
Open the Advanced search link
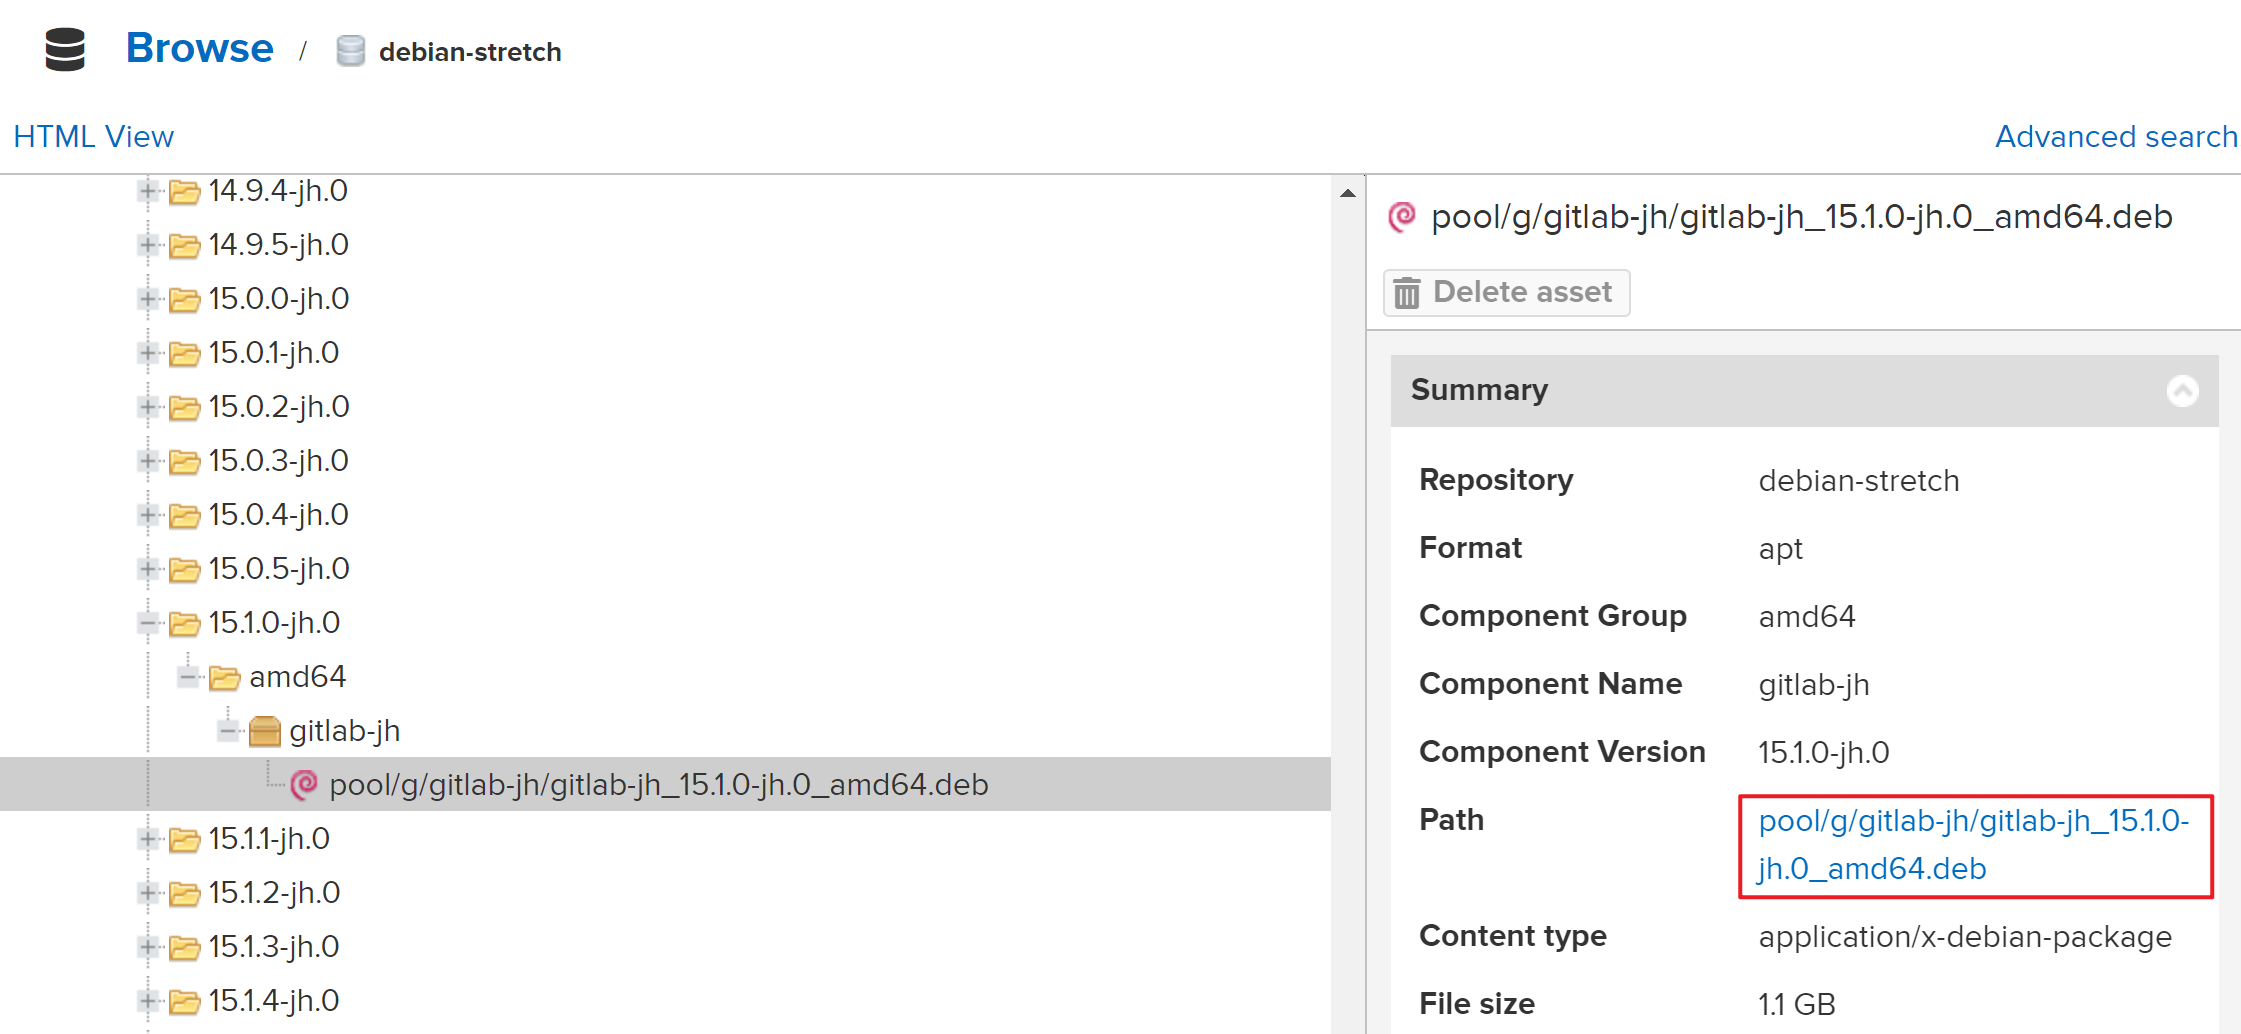pyautogui.click(x=2115, y=136)
